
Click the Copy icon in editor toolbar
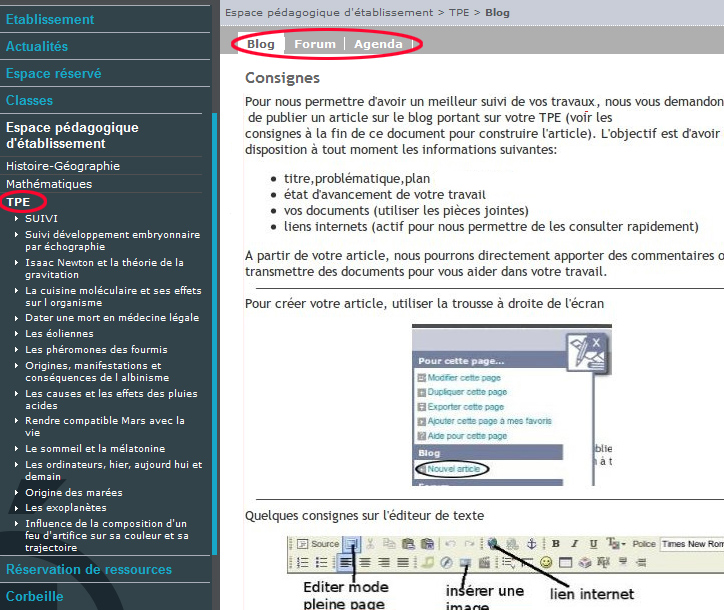389,544
